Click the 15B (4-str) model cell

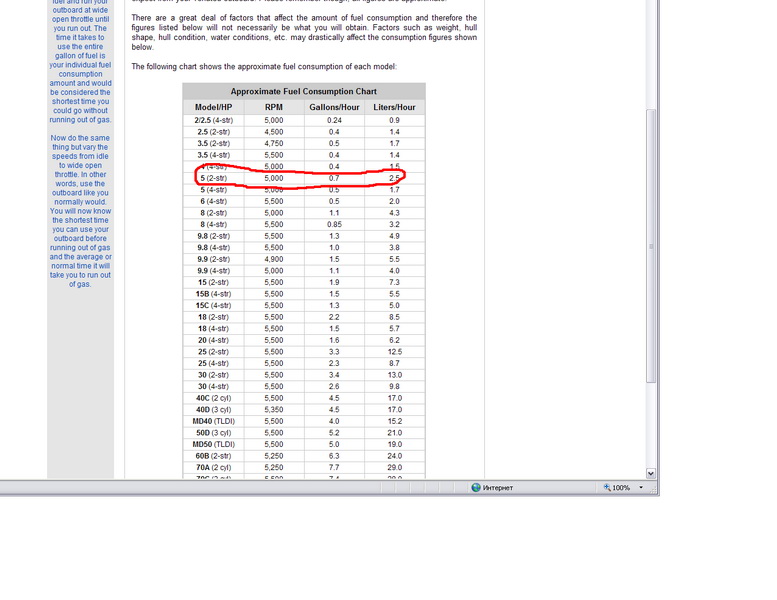213,294
